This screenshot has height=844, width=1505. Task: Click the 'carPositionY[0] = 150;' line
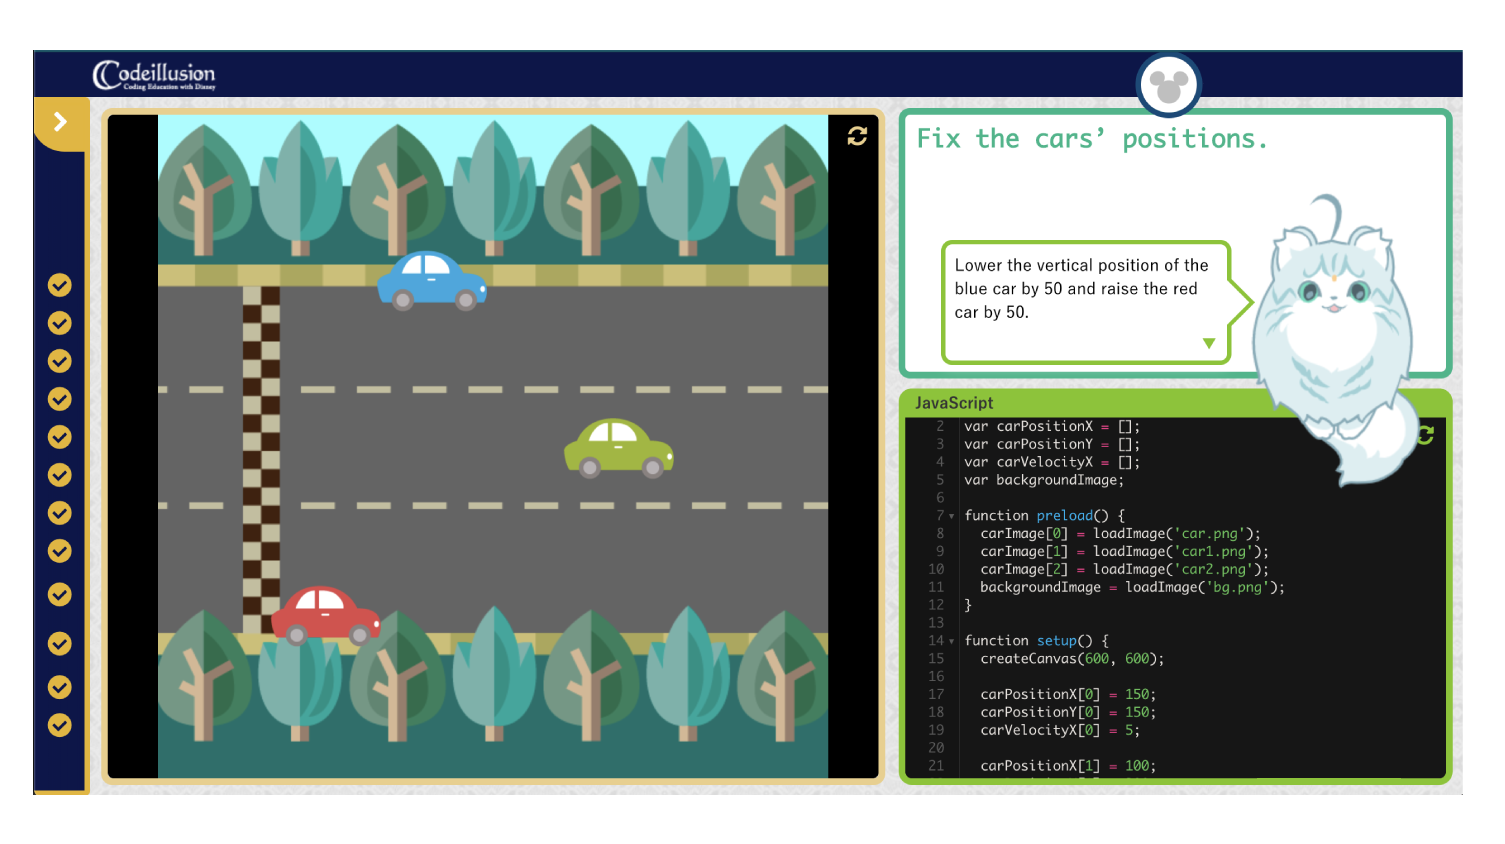point(1068,713)
